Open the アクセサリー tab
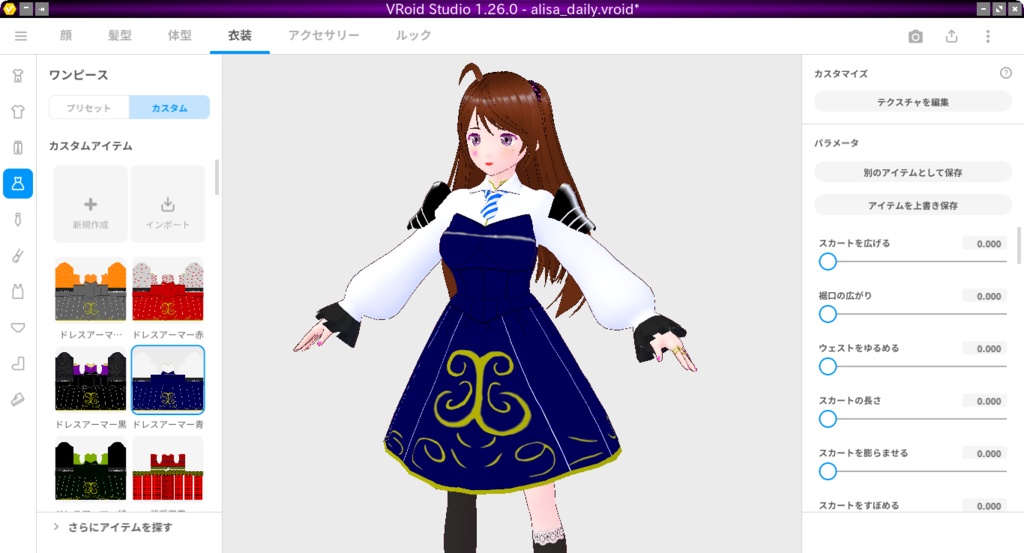1024x553 pixels. click(x=324, y=35)
